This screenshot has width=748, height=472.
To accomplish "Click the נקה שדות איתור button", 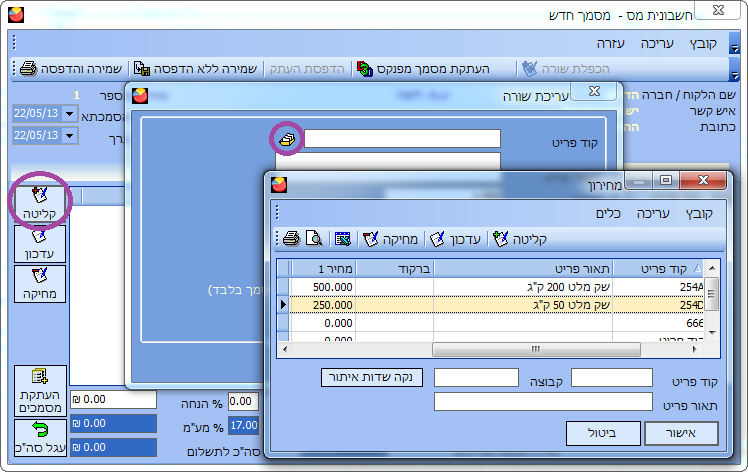I will point(372,377).
